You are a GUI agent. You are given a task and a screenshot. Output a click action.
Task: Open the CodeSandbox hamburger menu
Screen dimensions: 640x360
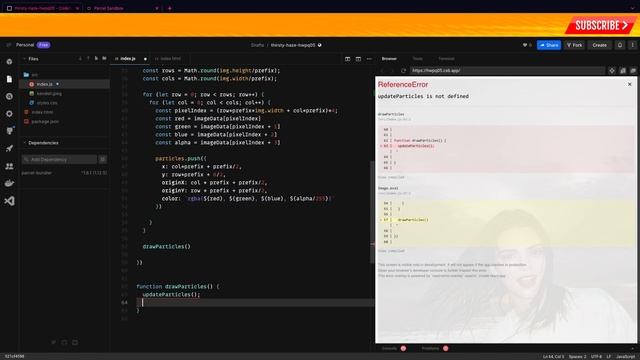(9, 45)
